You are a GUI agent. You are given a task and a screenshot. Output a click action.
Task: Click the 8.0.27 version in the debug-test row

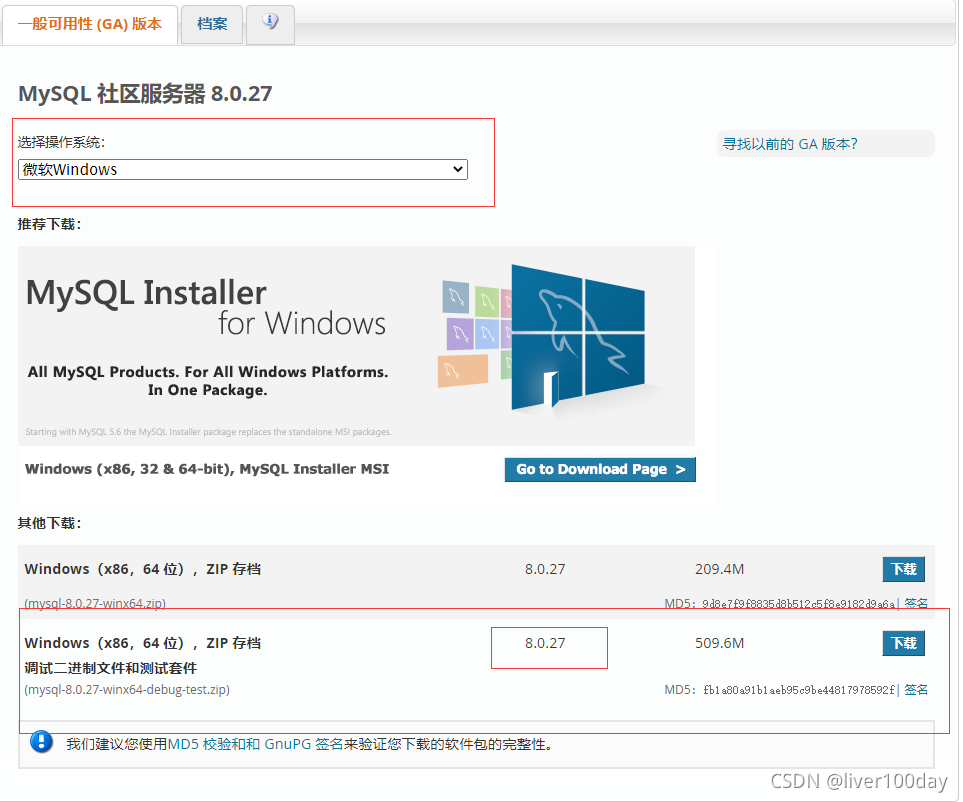pyautogui.click(x=545, y=643)
